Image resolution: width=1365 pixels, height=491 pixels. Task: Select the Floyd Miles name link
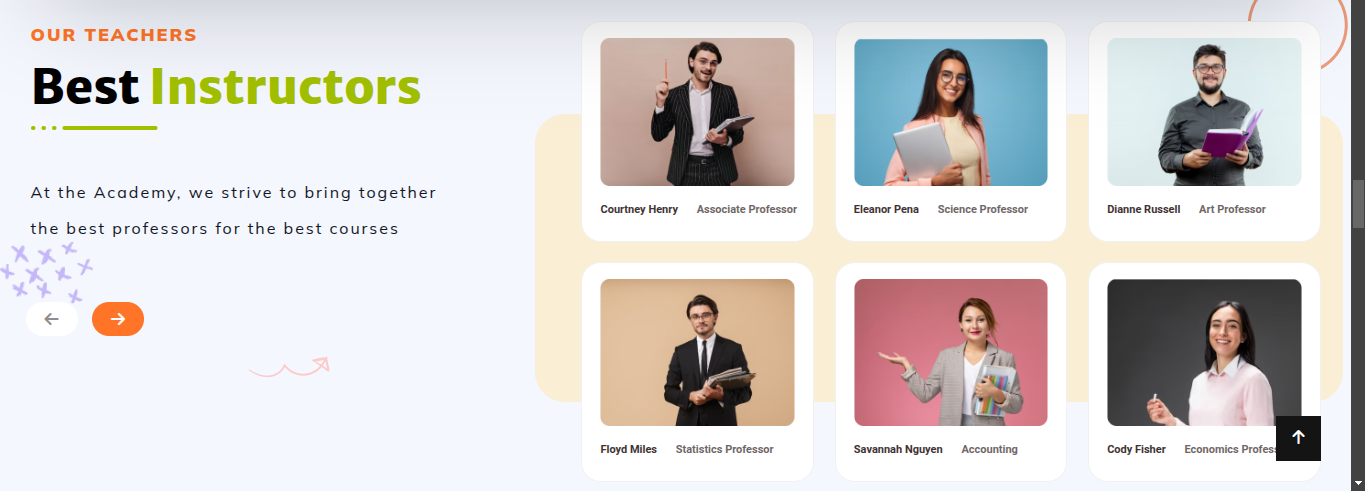(x=629, y=449)
